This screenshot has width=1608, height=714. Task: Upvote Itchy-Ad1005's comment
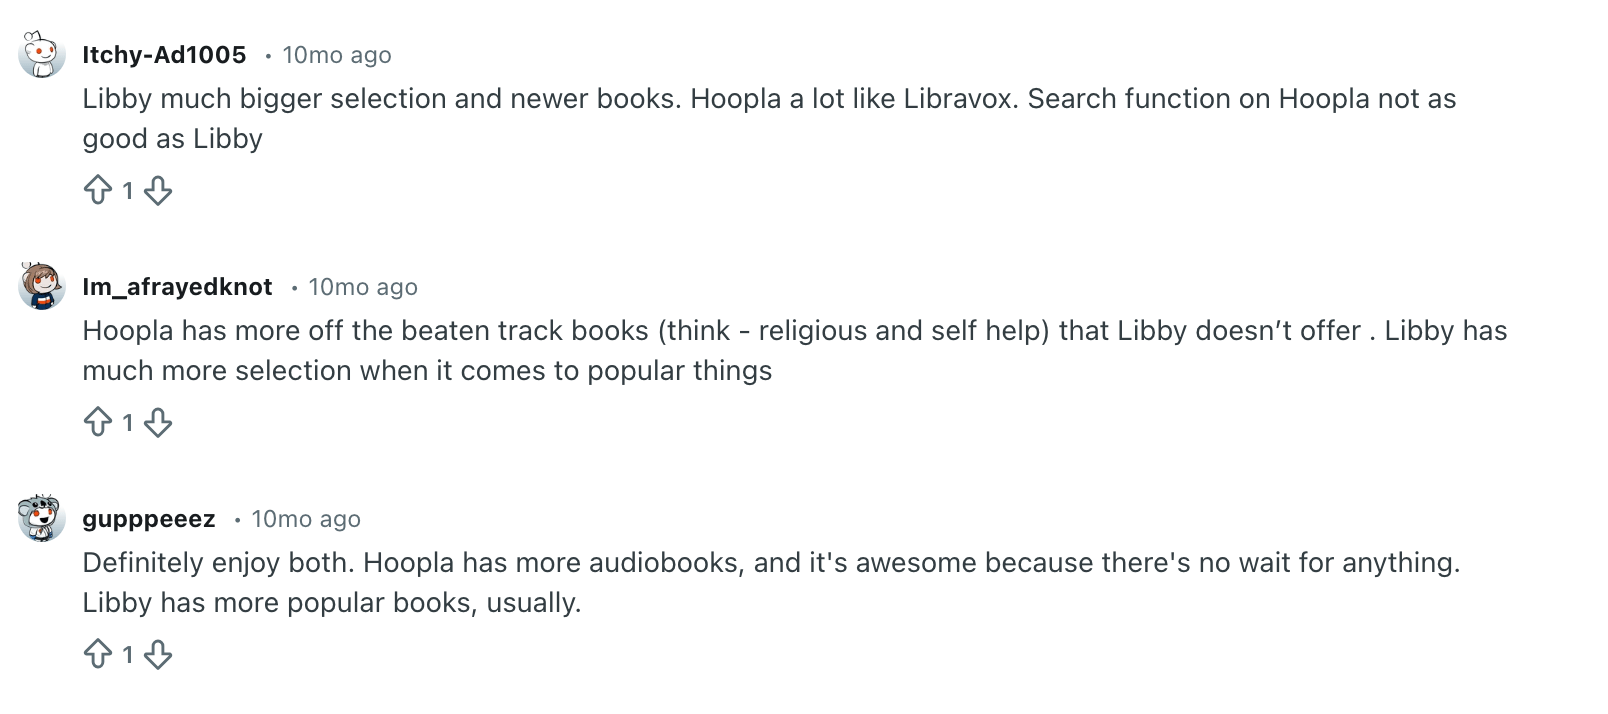click(x=99, y=190)
